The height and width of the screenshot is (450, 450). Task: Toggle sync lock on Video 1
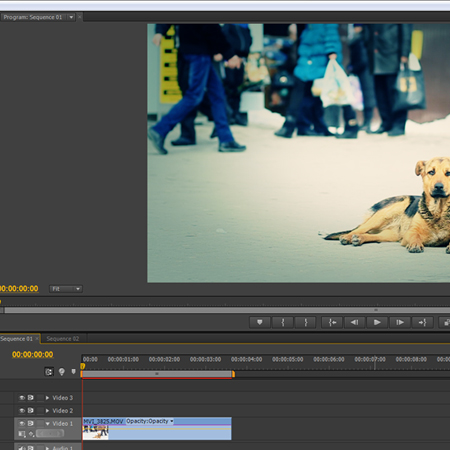coord(31,423)
